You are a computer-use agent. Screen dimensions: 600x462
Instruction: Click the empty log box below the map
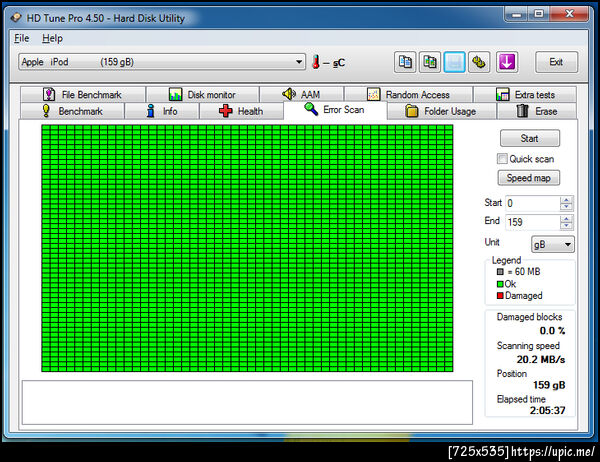coord(247,402)
